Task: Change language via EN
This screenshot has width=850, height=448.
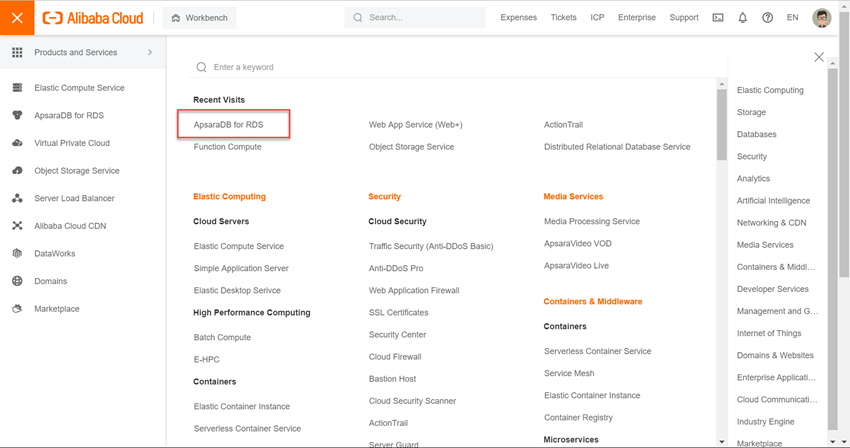Action: click(793, 17)
